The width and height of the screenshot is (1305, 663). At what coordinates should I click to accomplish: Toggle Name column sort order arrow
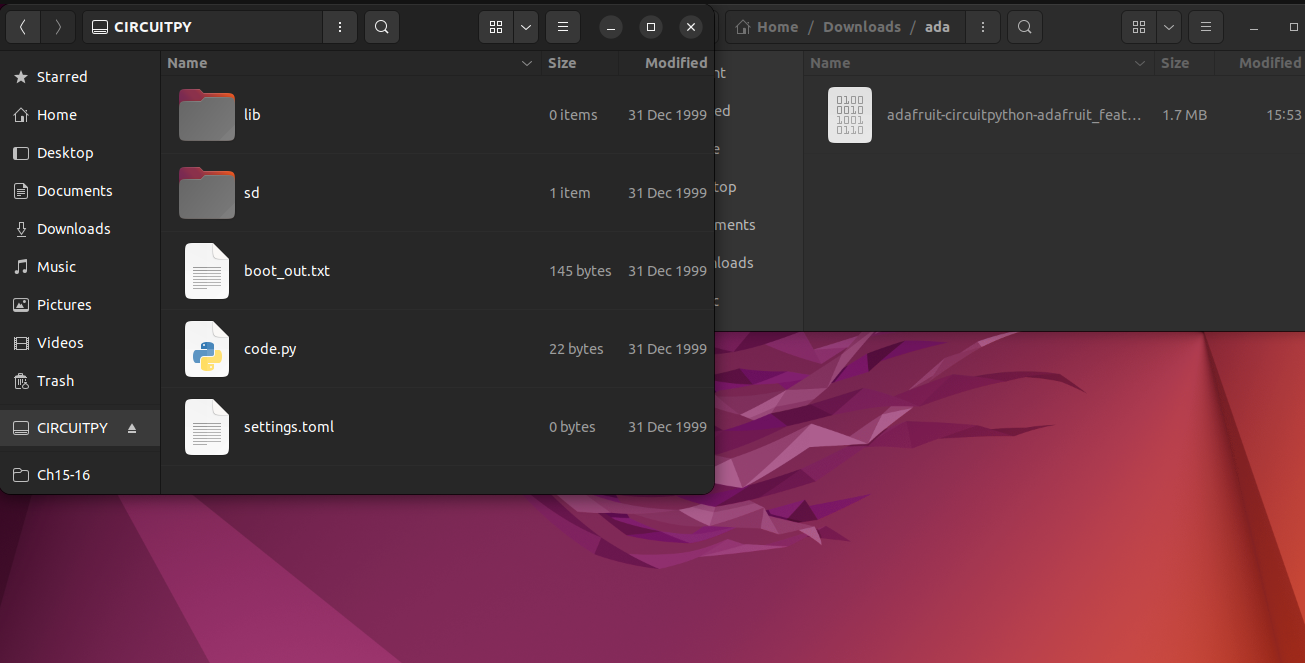[x=527, y=63]
